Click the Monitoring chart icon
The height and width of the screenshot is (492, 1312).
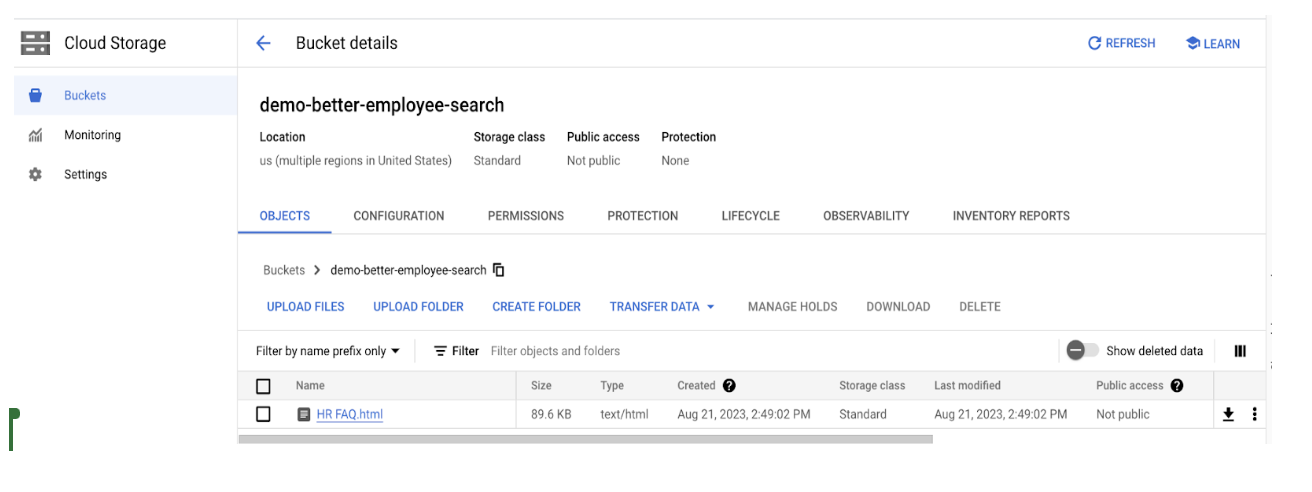point(35,135)
